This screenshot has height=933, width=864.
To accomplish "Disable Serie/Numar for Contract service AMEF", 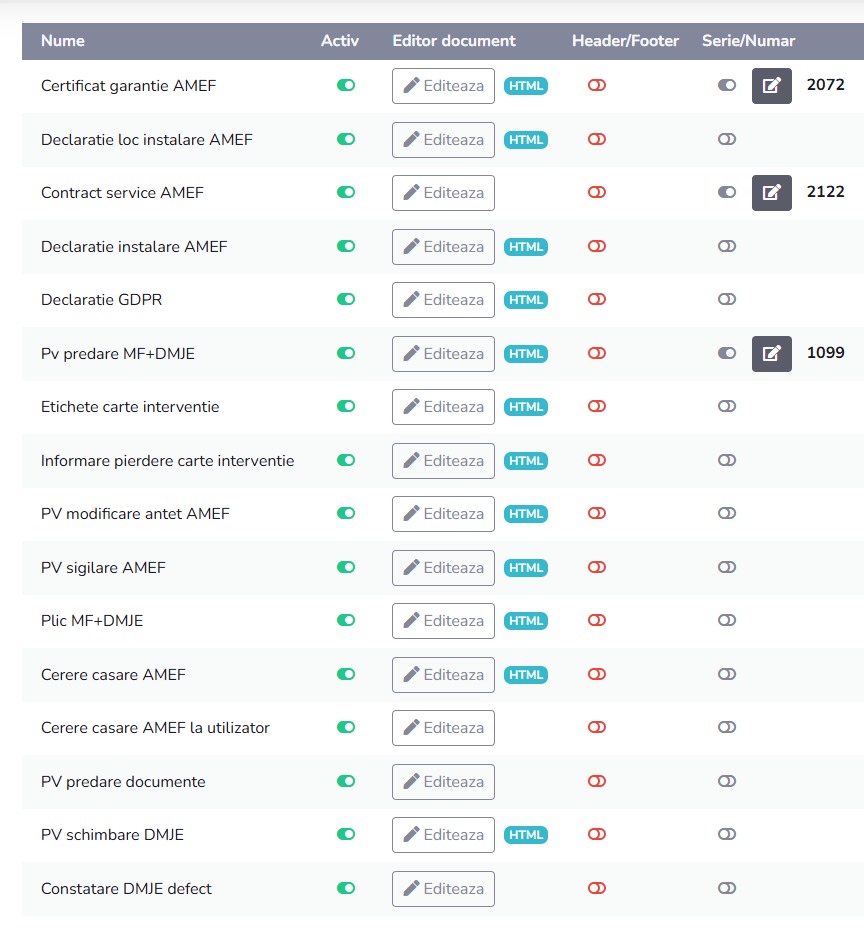I will [727, 193].
